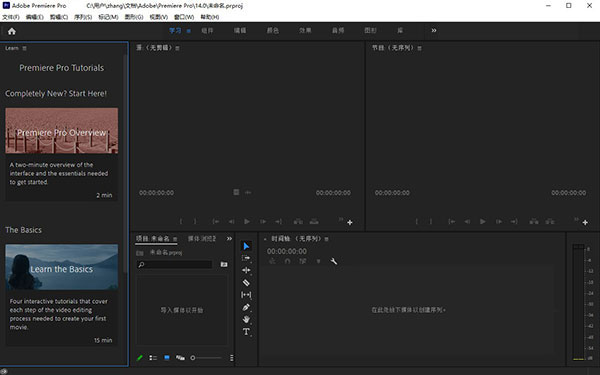Screen dimensions: 600x375
Task: Play the Source monitor clip
Action: (x=247, y=221)
